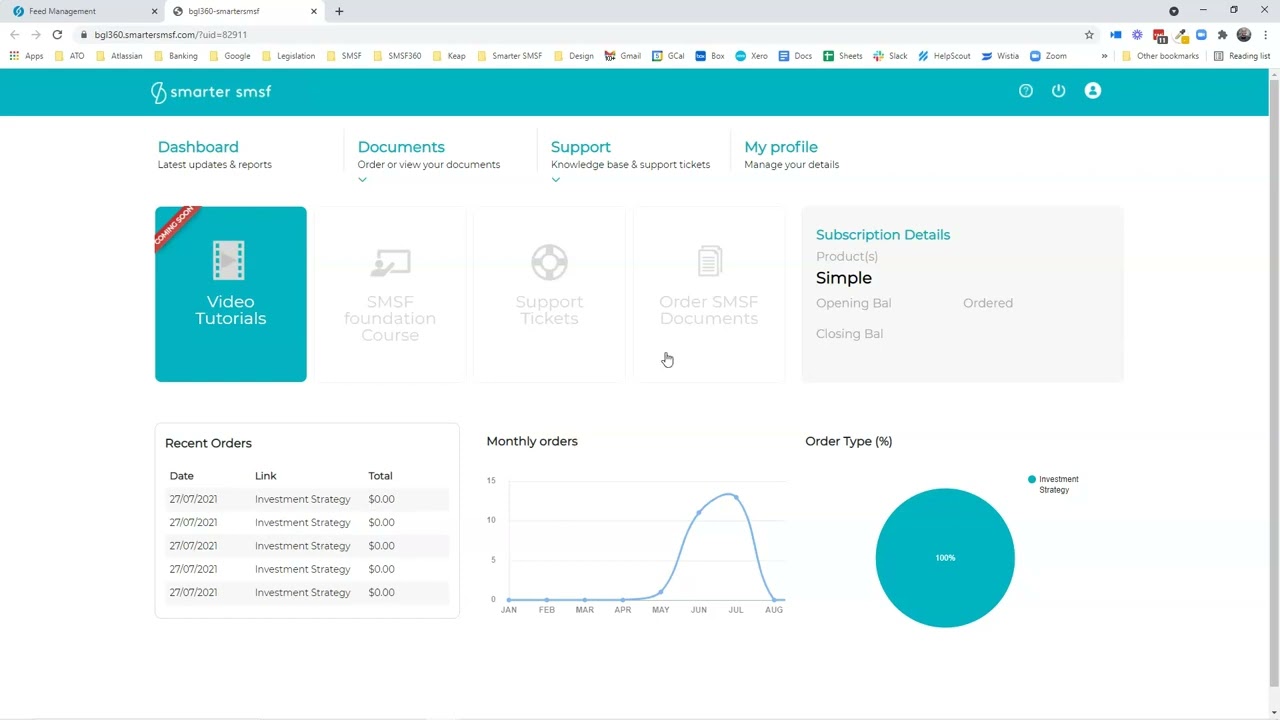Switch to the Feed Management tab
The height and width of the screenshot is (720, 1280).
click(x=85, y=11)
